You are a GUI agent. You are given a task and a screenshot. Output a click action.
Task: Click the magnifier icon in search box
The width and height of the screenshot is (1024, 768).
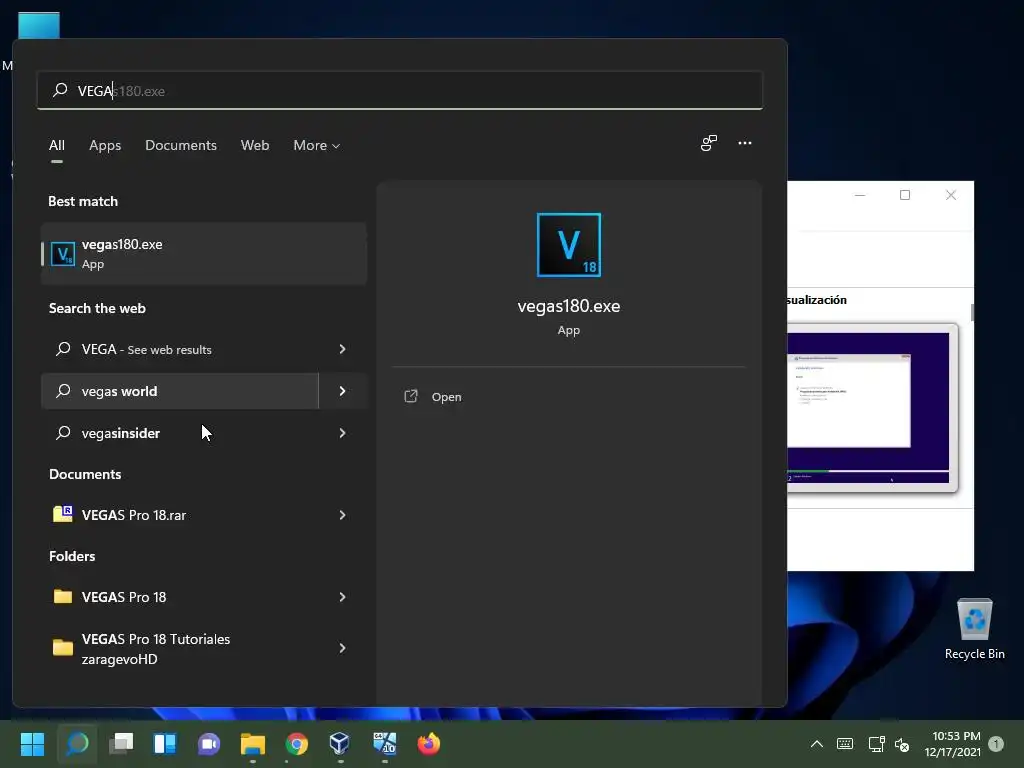pyautogui.click(x=60, y=90)
